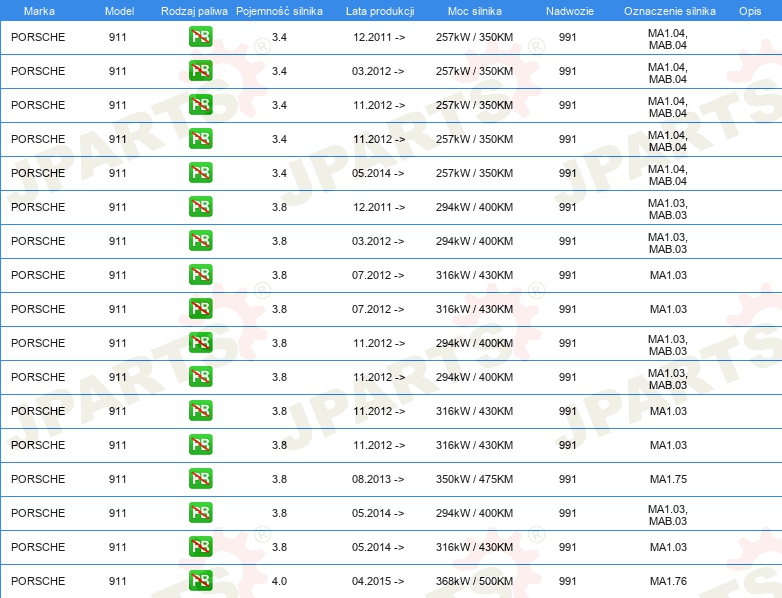Screen dimensions: 782x598
Task: Click 257kW / 350KM in the 05.2014 row
Action: tap(474, 173)
